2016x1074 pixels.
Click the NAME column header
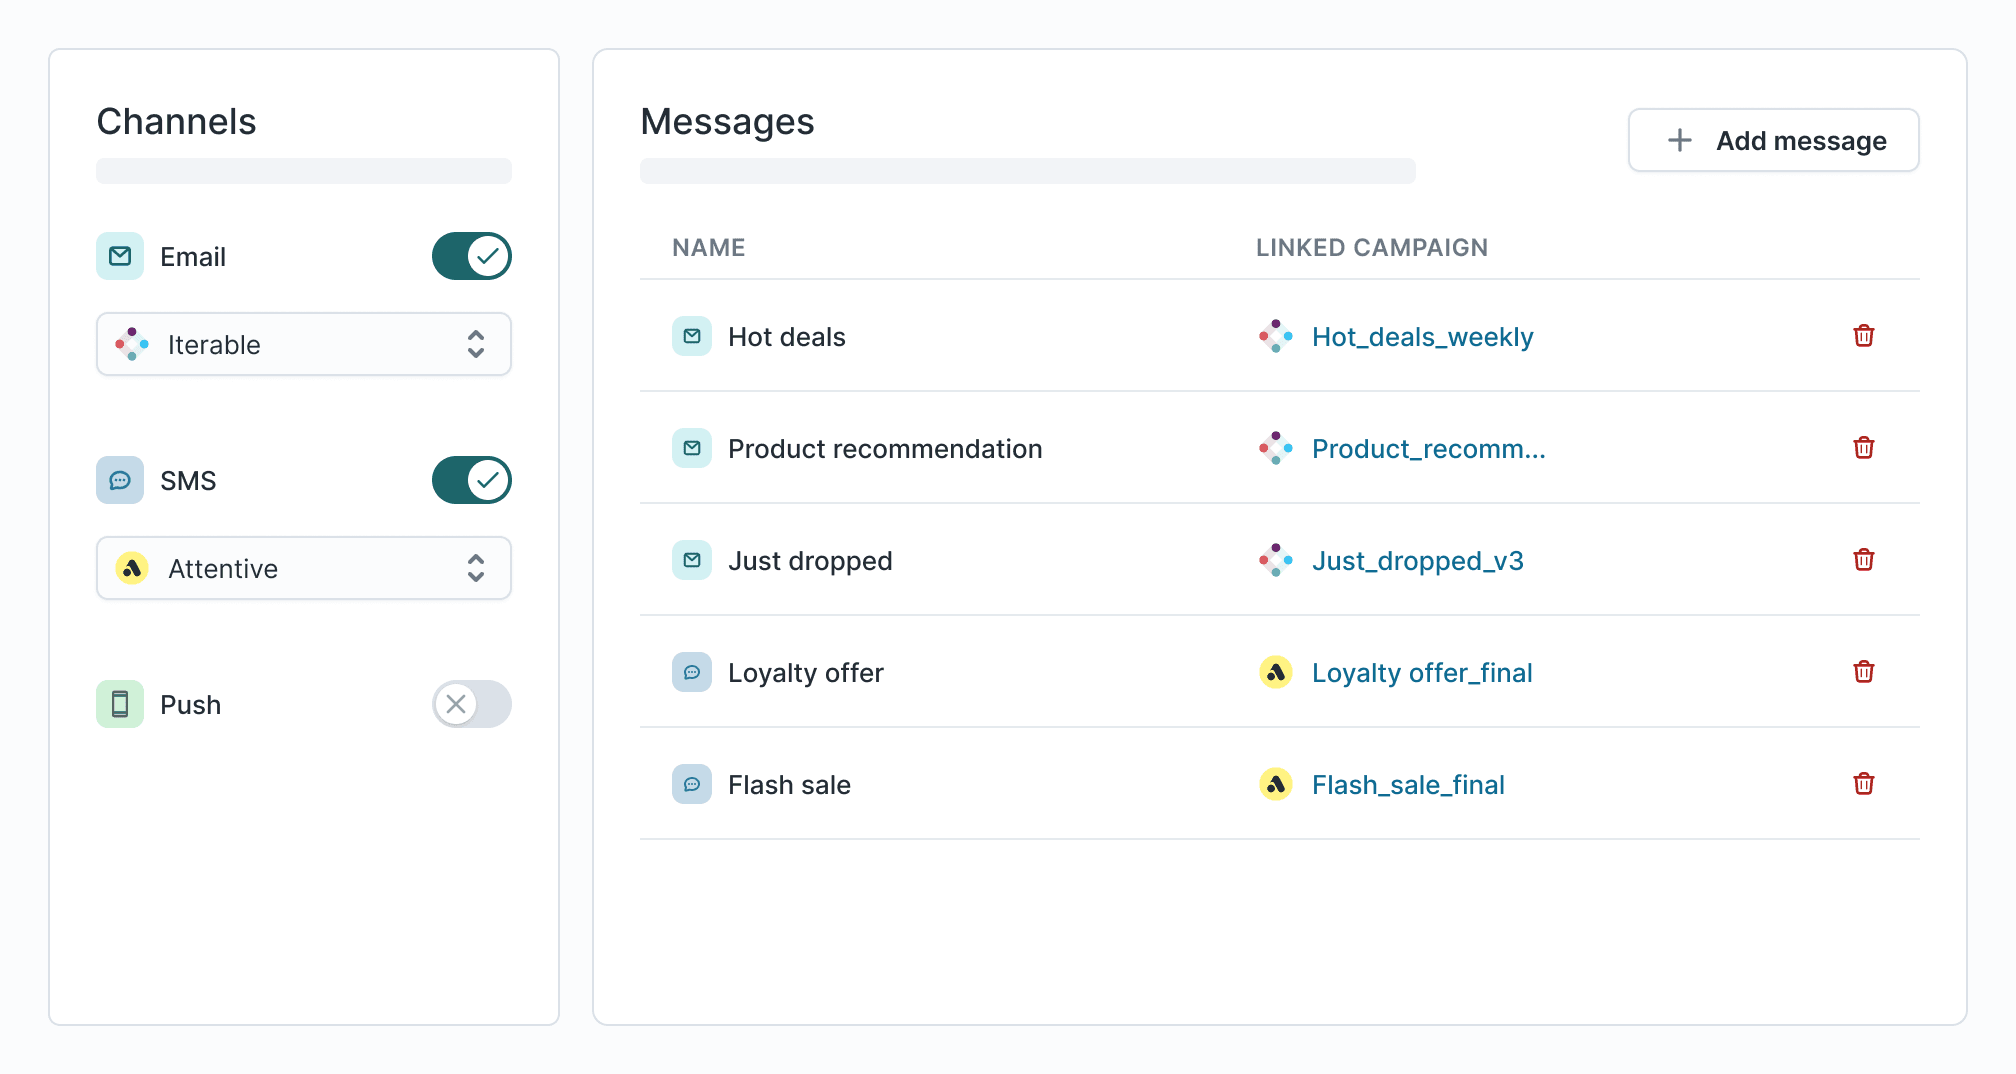[707, 247]
